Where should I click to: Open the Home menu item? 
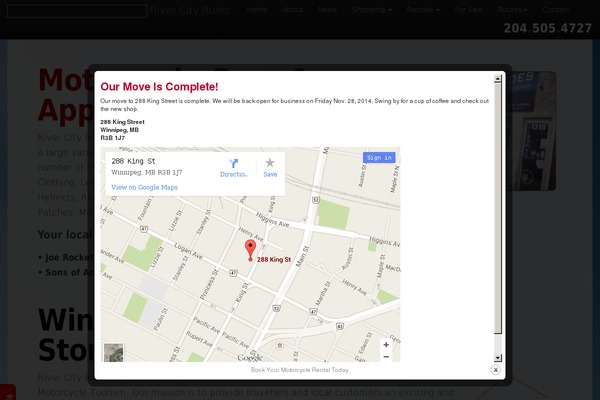pos(257,10)
